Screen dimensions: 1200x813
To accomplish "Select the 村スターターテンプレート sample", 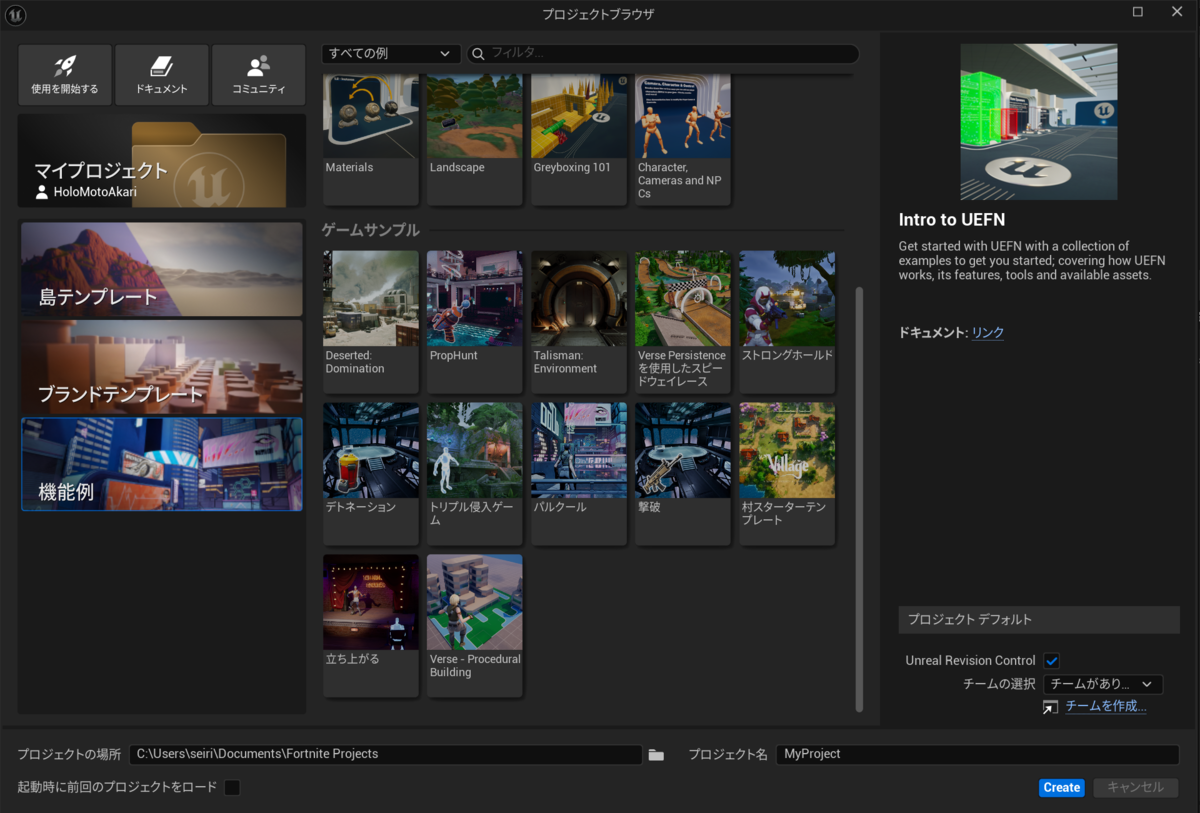I will pyautogui.click(x=787, y=474).
